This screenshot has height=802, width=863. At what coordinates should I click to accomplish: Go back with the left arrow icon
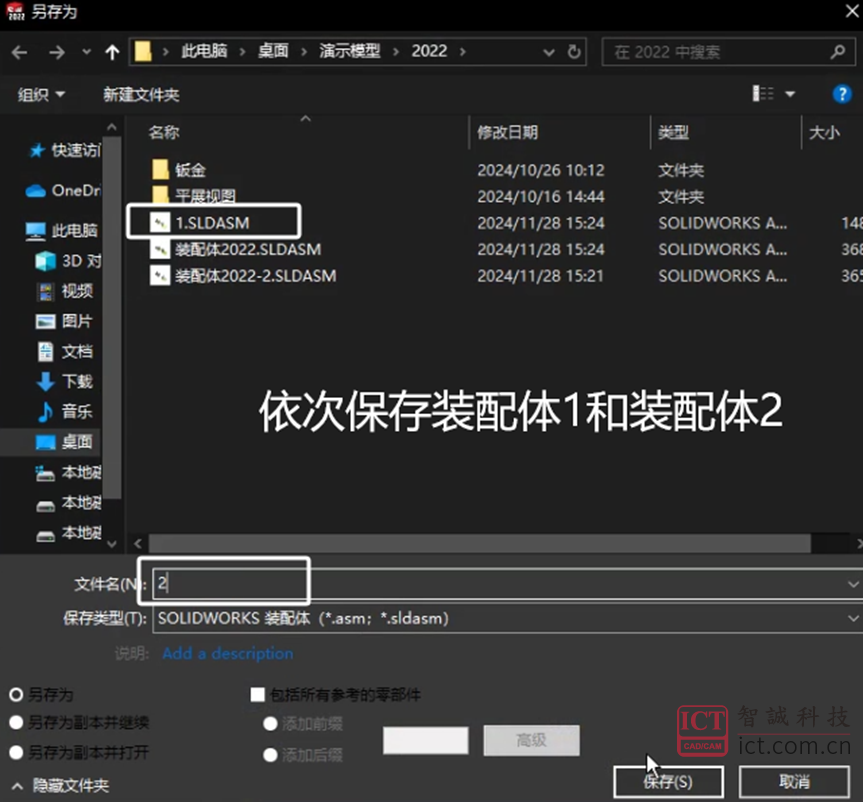click(x=19, y=52)
